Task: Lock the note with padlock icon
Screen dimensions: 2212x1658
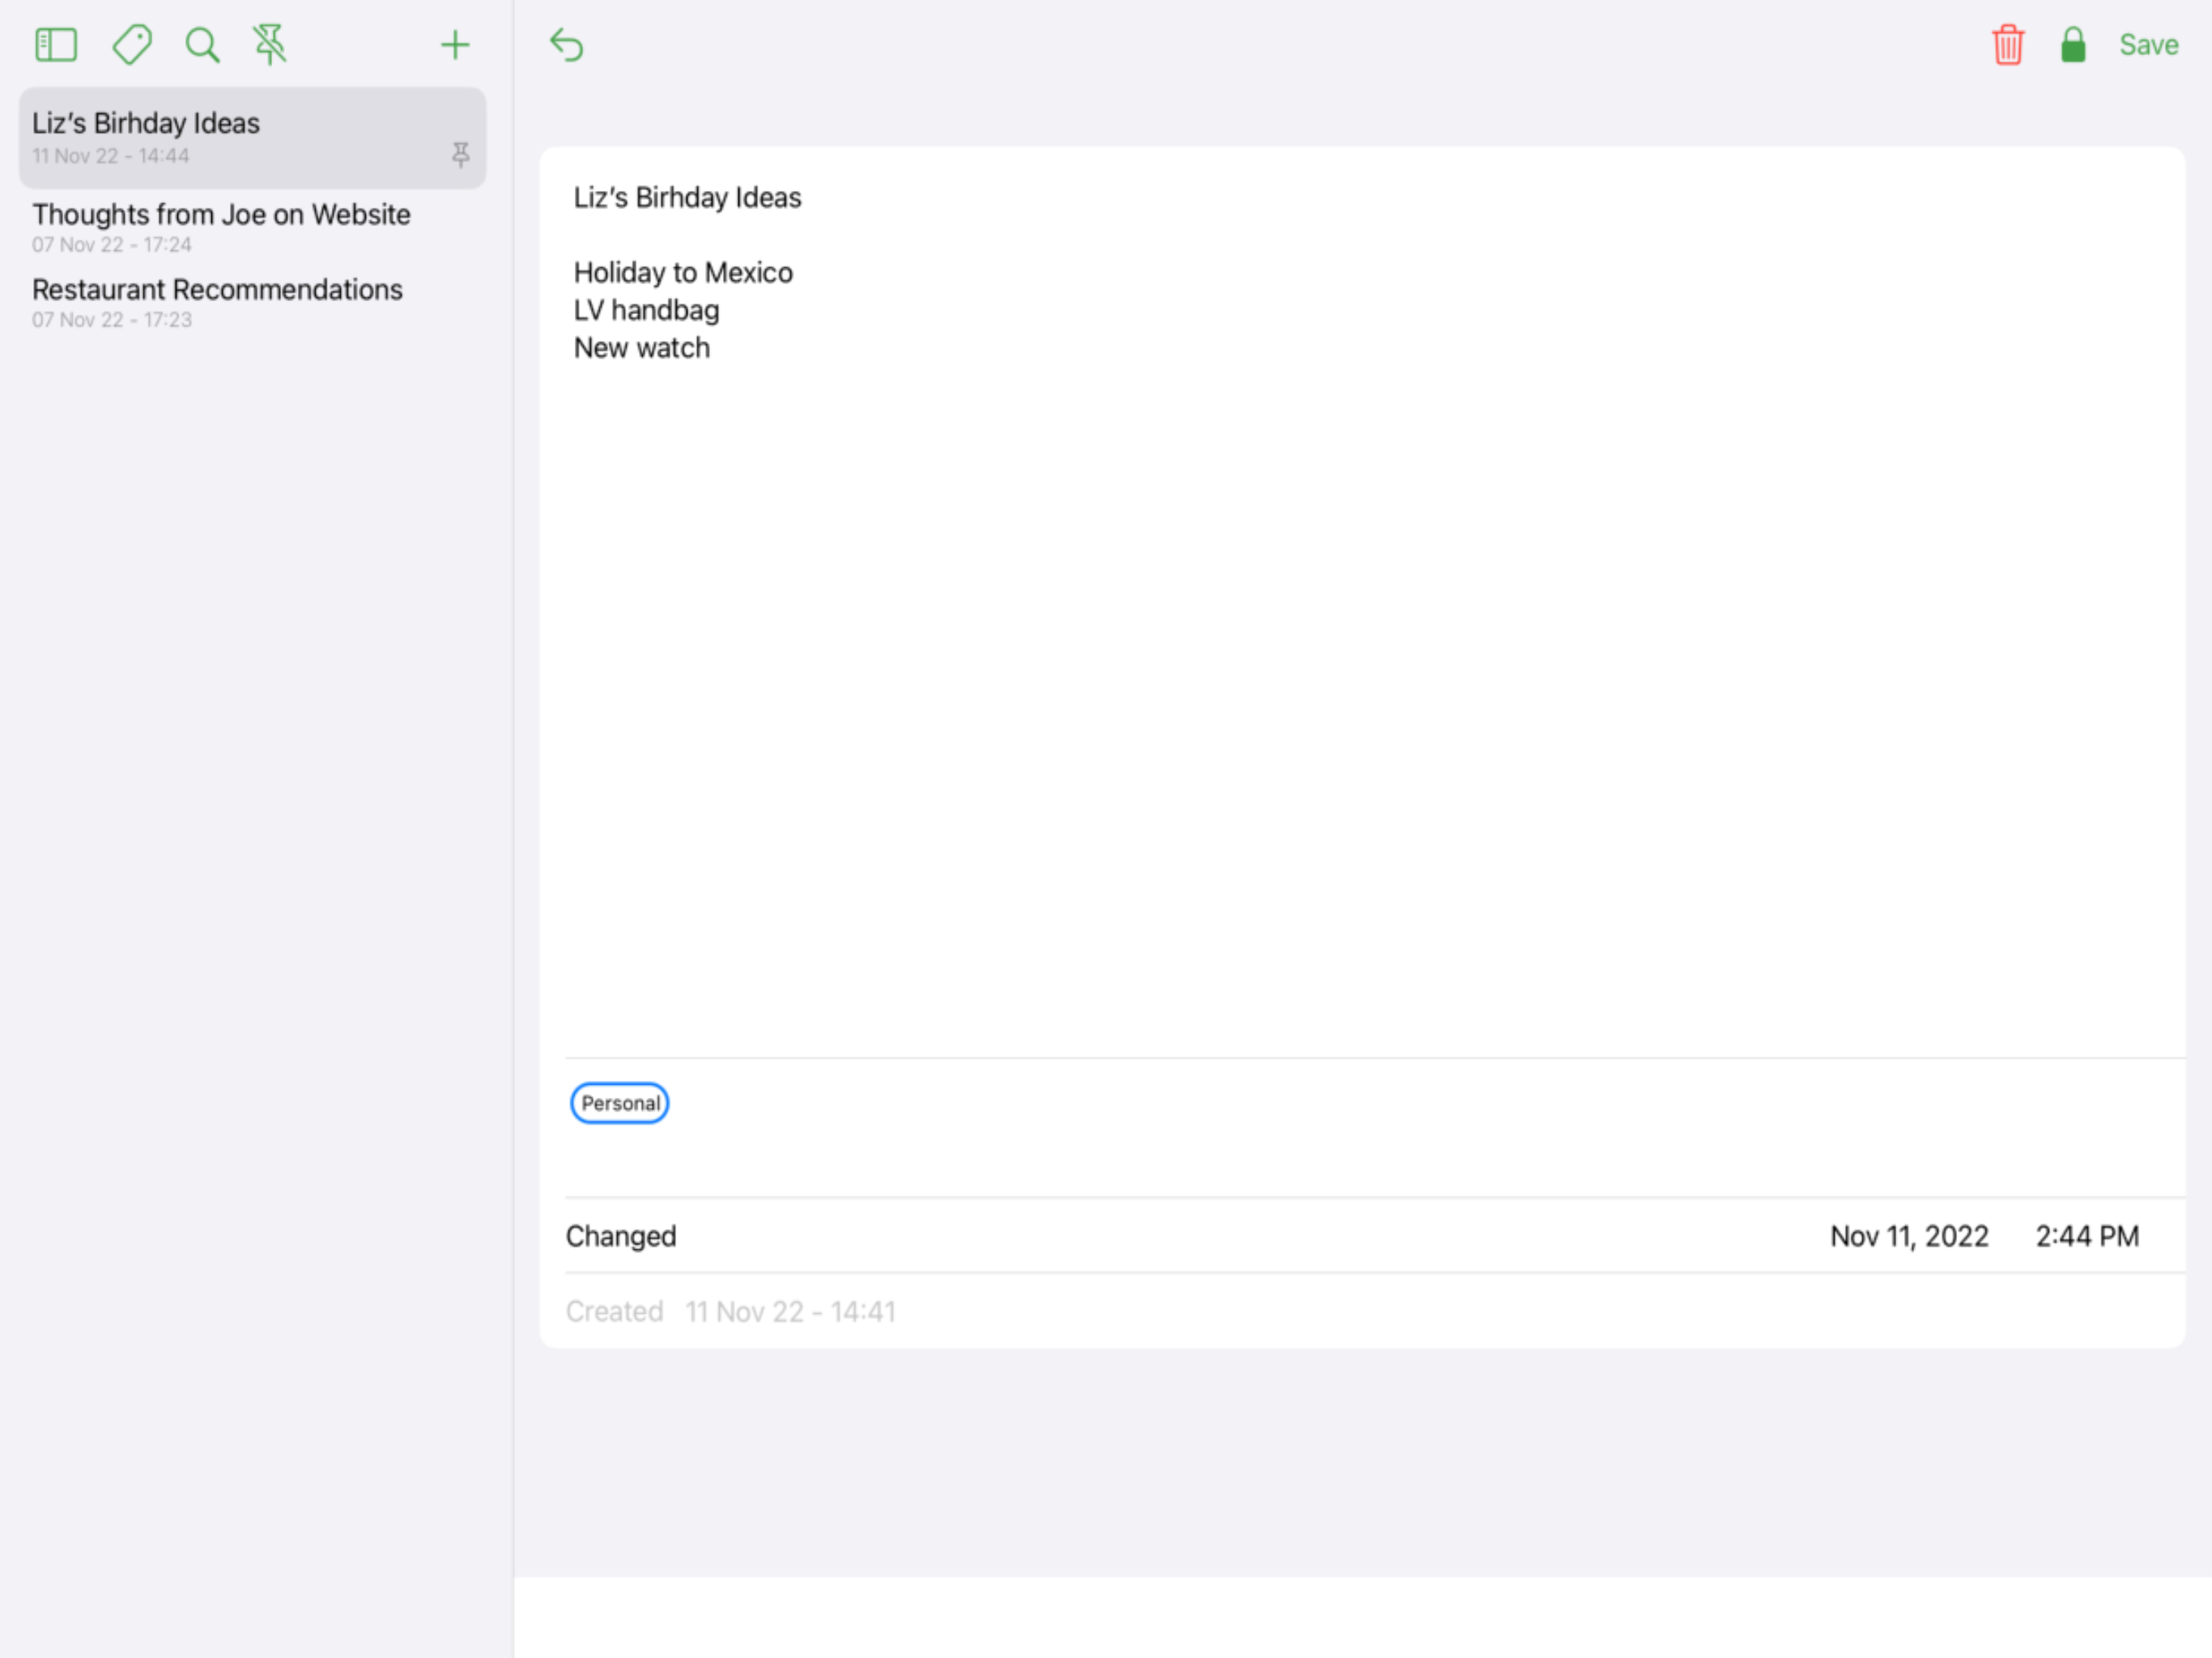Action: 2073,45
